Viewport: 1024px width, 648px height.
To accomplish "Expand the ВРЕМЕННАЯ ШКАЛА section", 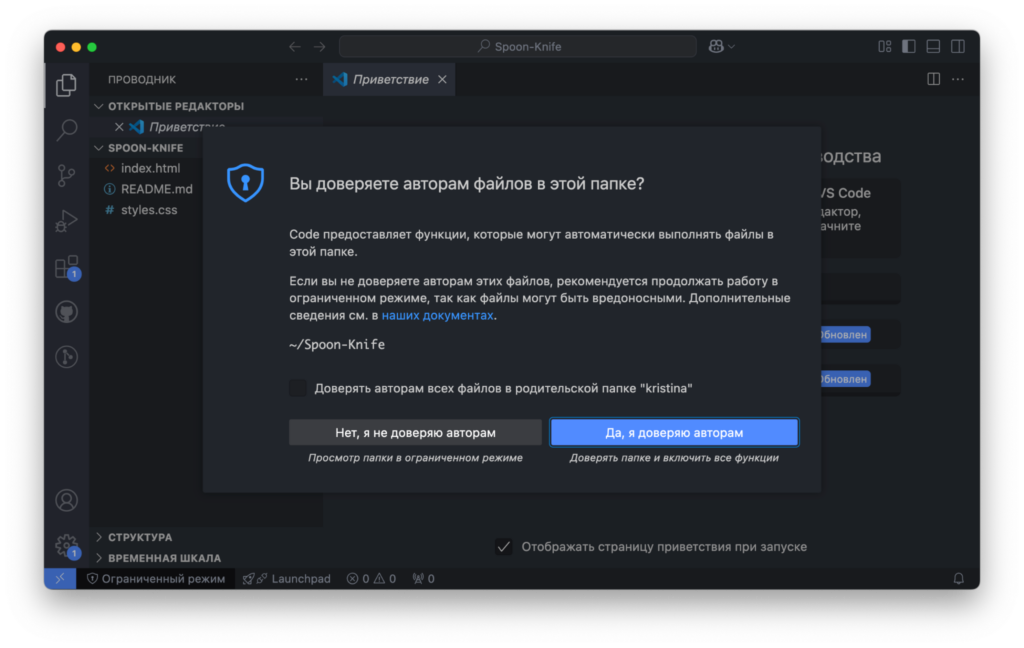I will [100, 558].
